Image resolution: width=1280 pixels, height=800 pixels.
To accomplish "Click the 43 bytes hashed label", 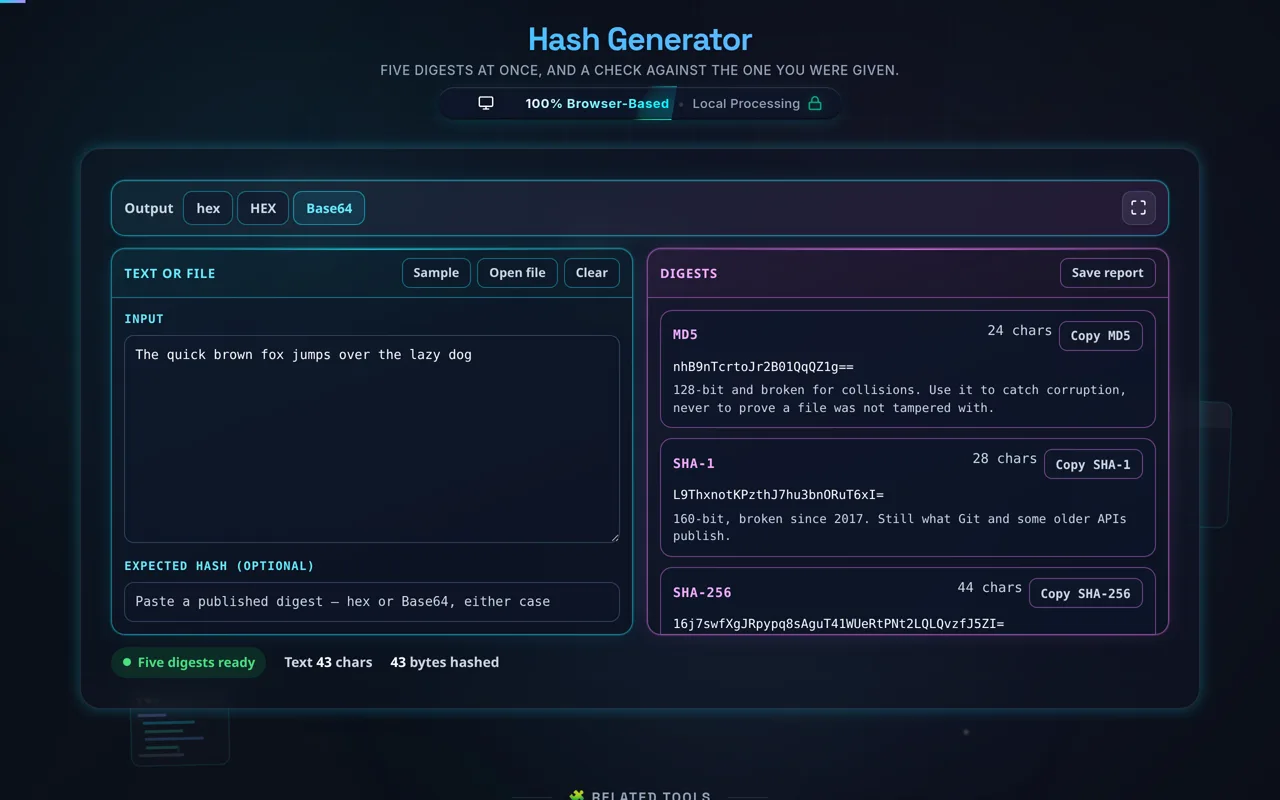I will coord(444,662).
